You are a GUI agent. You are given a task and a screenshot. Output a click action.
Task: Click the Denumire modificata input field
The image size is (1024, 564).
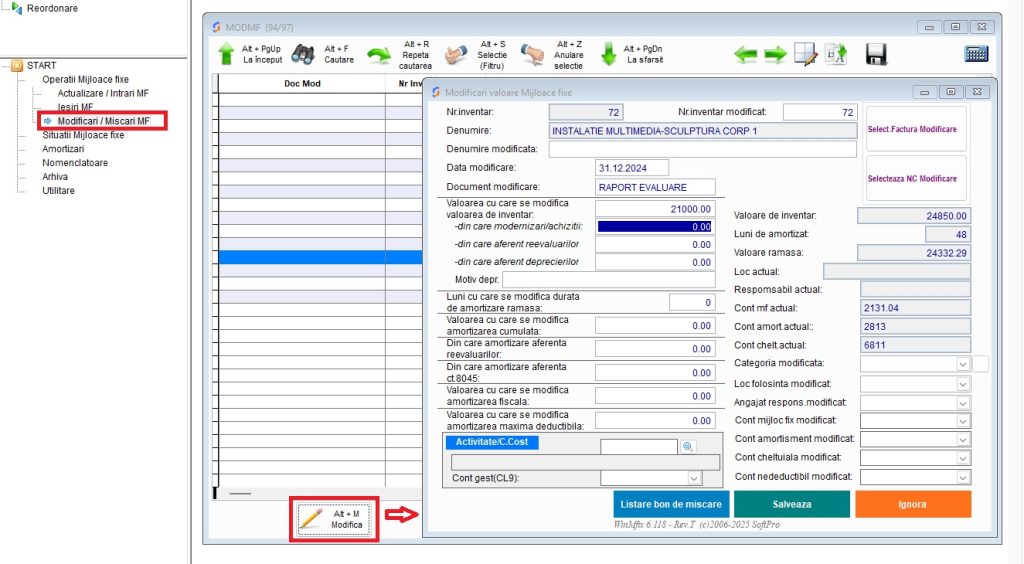702,149
